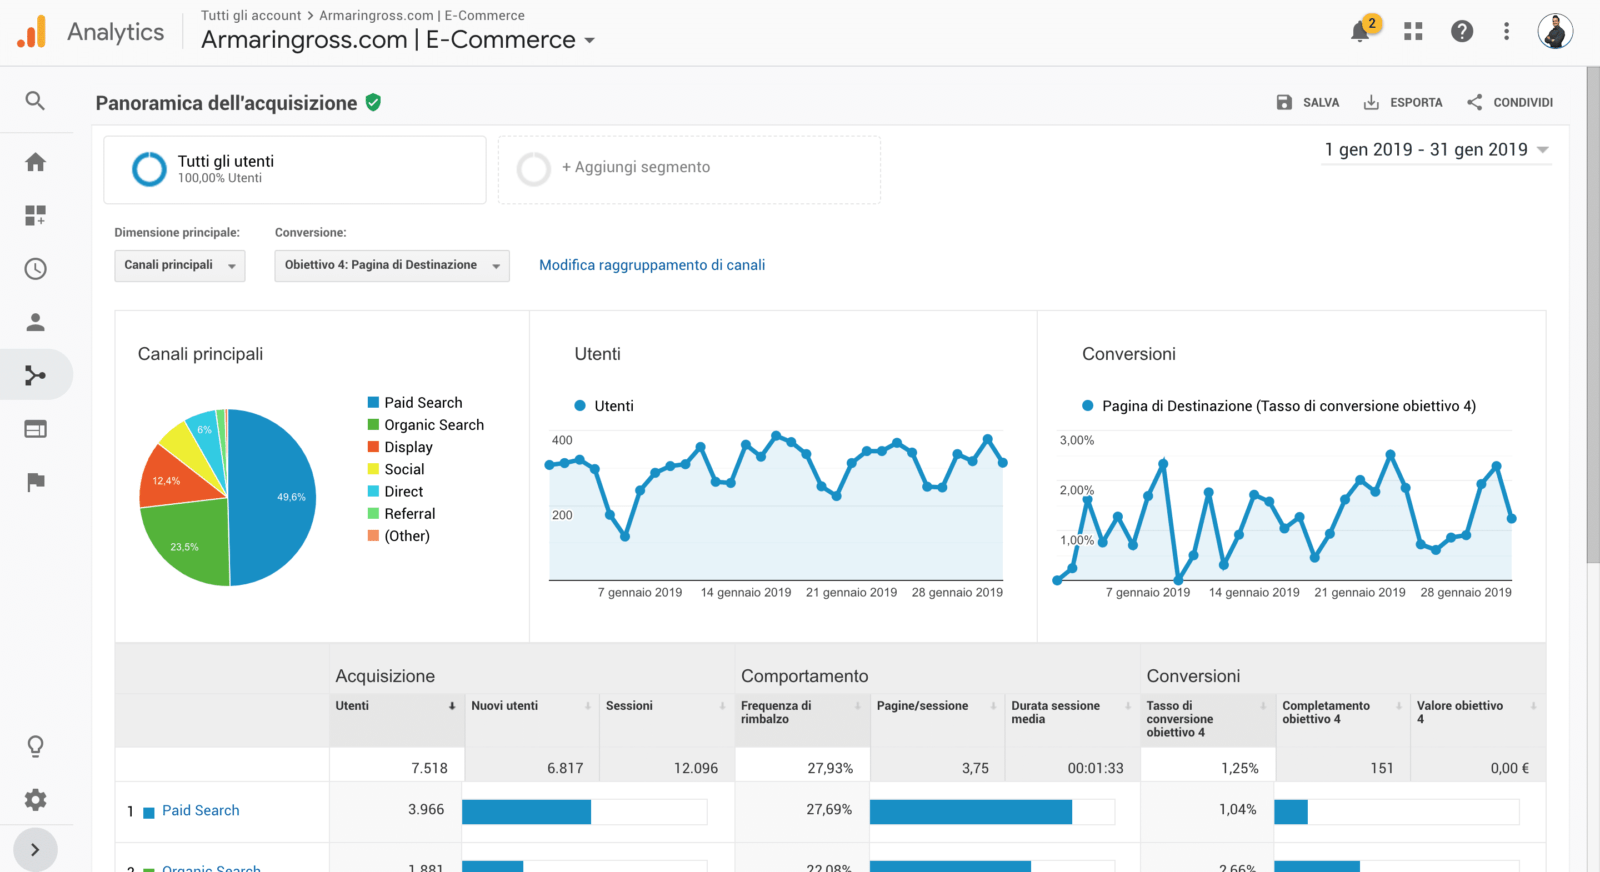Open Realtime clock icon in sidebar
Viewport: 1600px width, 872px height.
35,268
